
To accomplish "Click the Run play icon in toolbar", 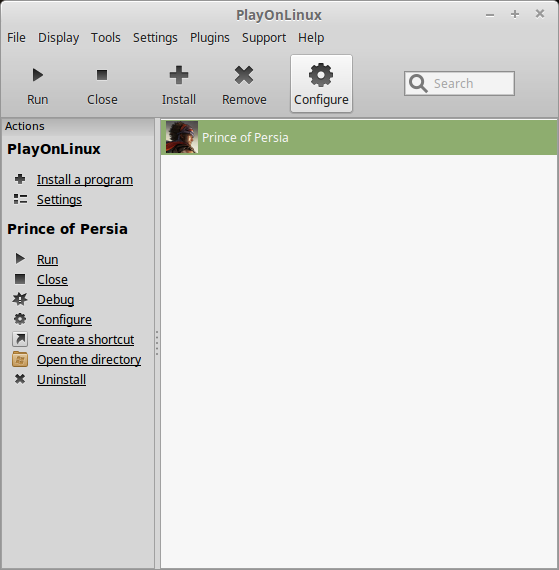I will (x=37, y=75).
